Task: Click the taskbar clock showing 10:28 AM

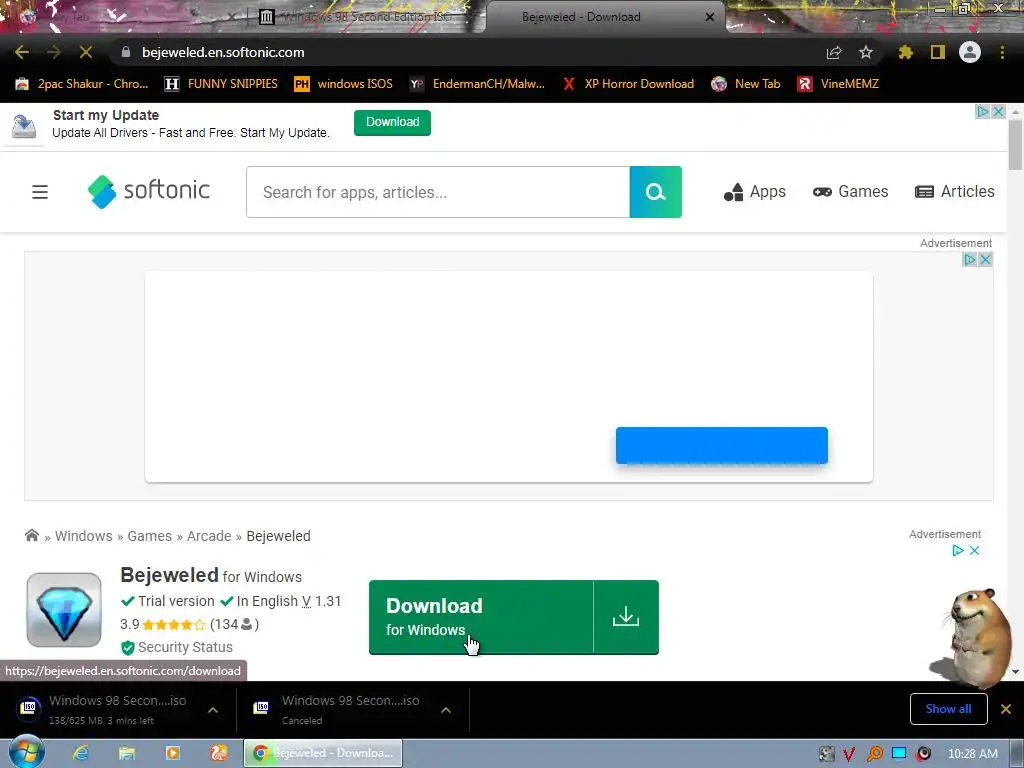Action: (x=972, y=754)
